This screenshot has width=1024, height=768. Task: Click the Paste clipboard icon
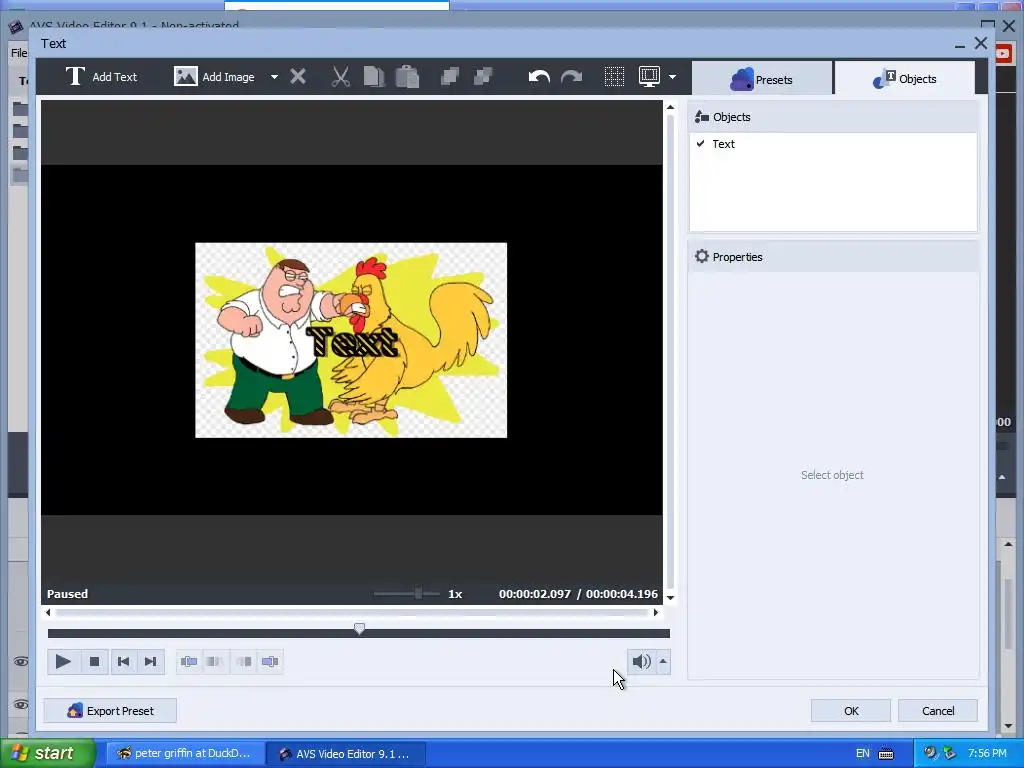pos(407,77)
